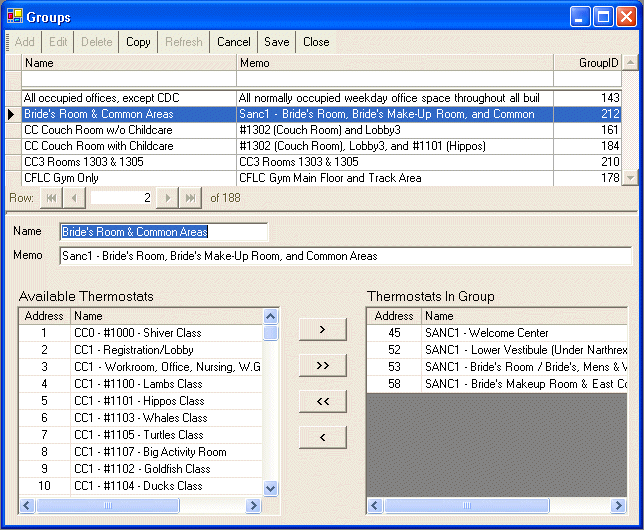Jump to the last record in navigator
Viewport: 644px width, 530px height.
pos(191,198)
